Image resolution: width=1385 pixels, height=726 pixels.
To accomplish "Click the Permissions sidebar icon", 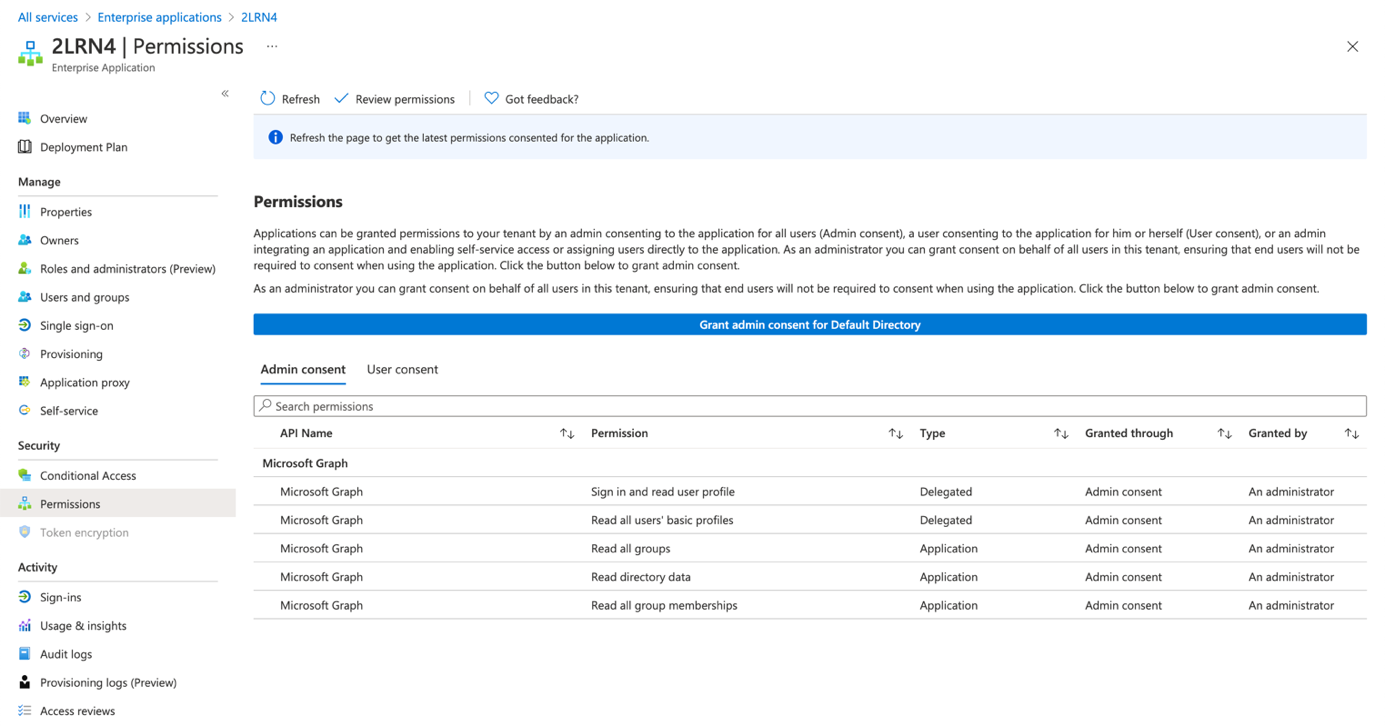I will tap(25, 503).
